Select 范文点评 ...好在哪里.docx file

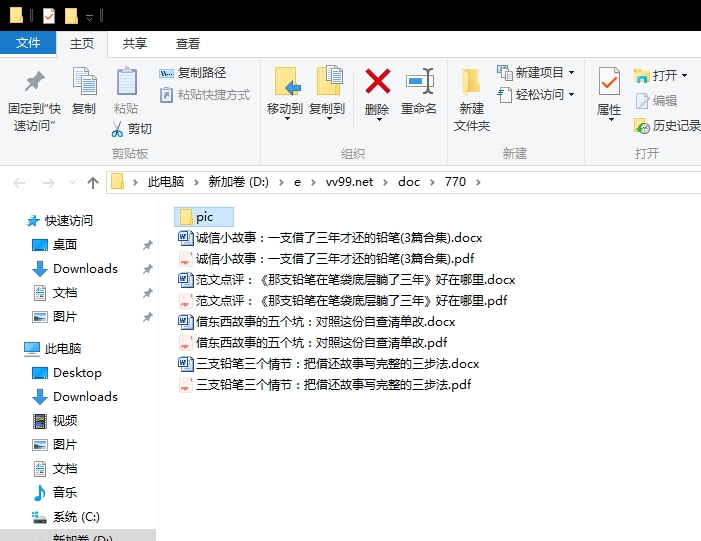click(347, 280)
